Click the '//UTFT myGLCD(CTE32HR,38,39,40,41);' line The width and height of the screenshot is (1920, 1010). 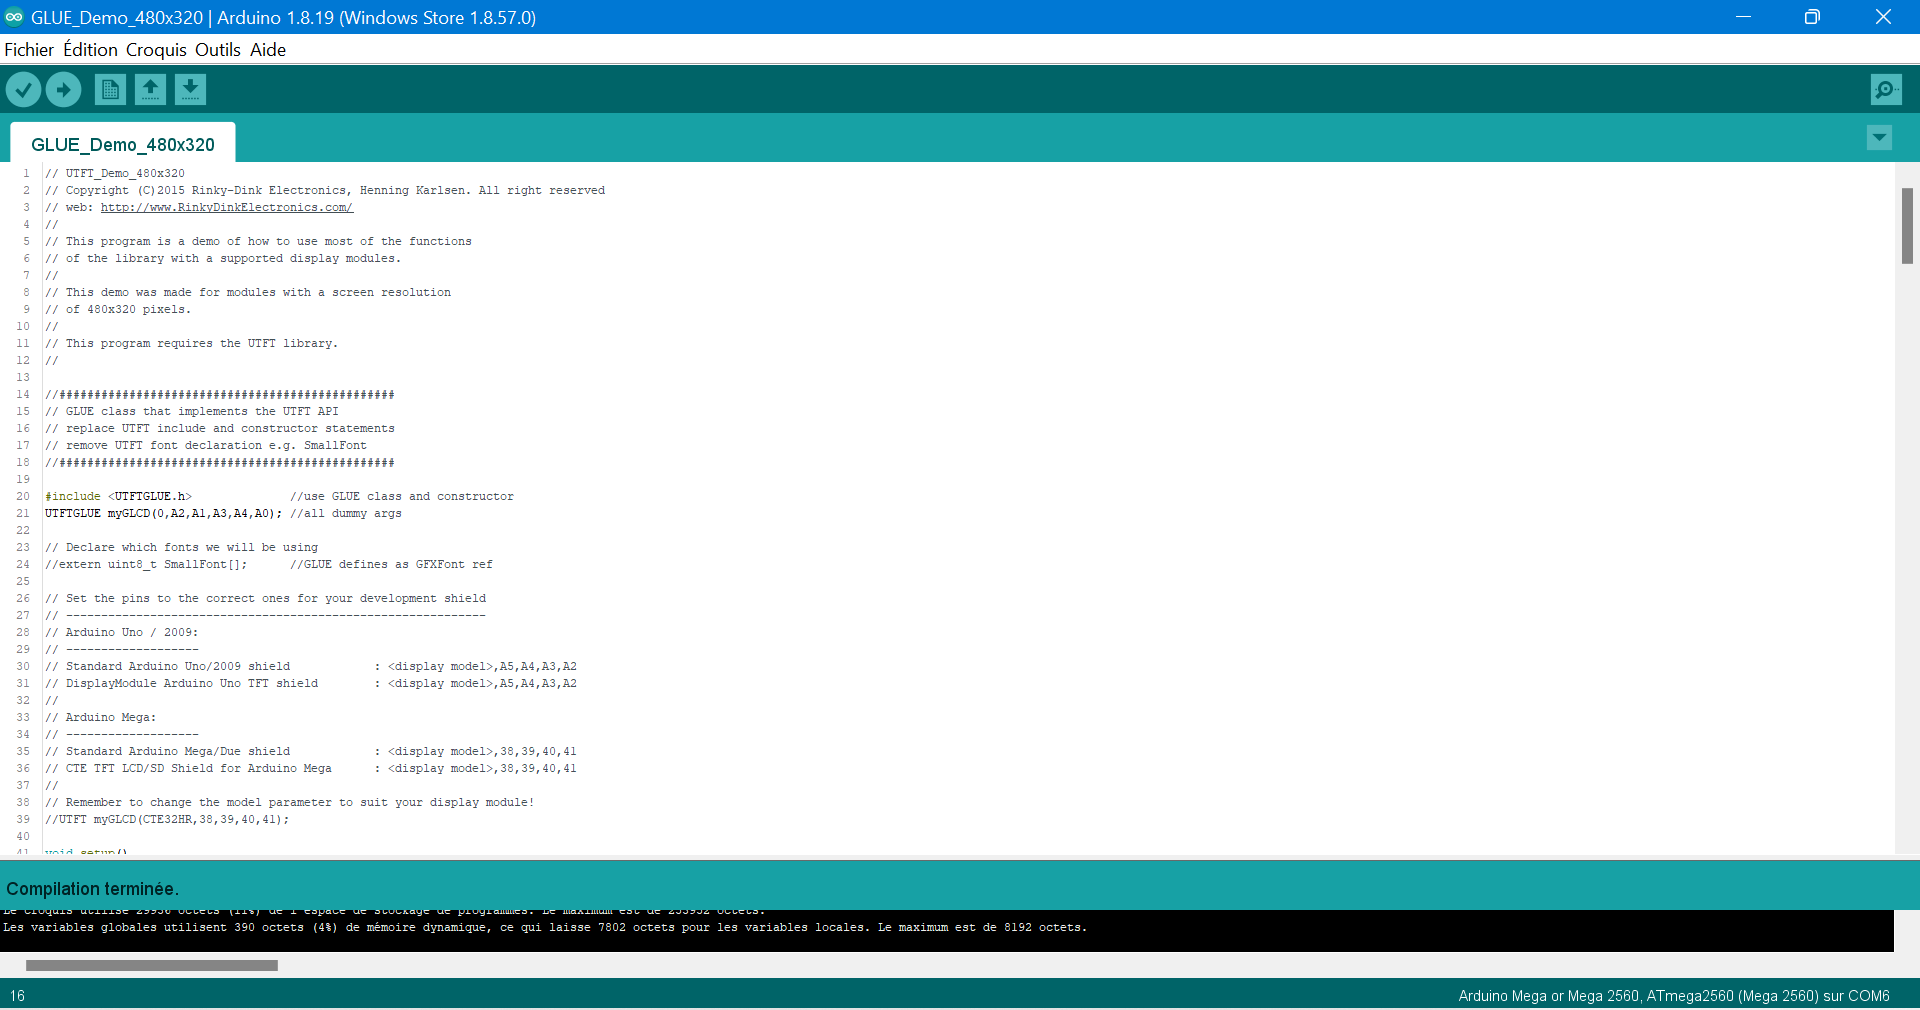[x=167, y=820]
